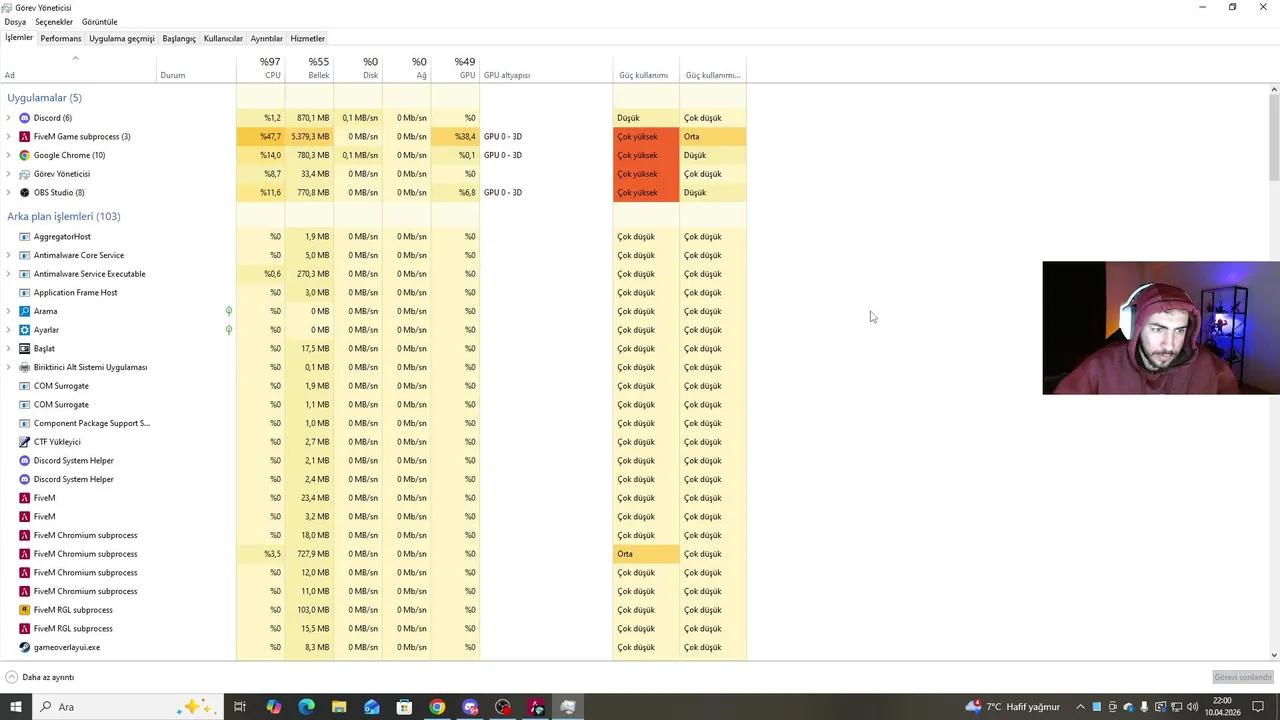The width and height of the screenshot is (1280, 720).
Task: Expand the Görev Yöneticisi process row
Action: click(x=9, y=174)
